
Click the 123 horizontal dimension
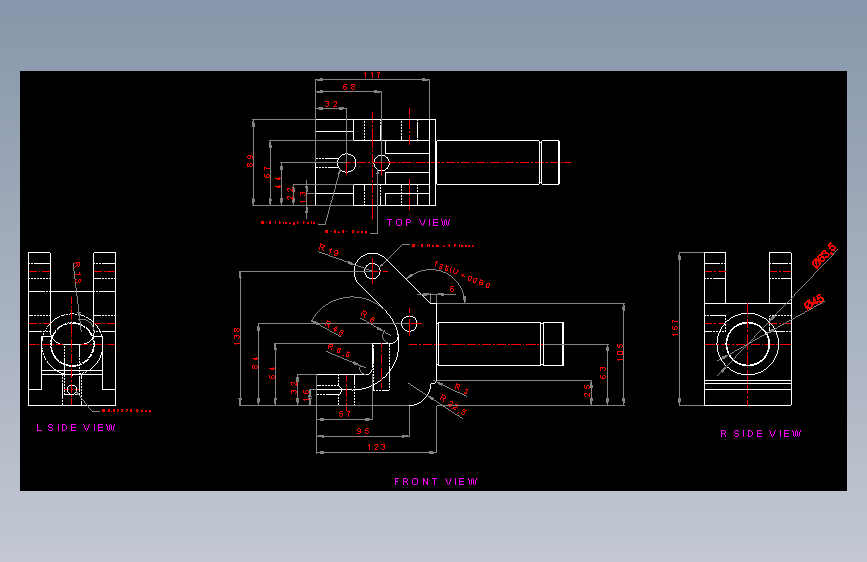(377, 447)
